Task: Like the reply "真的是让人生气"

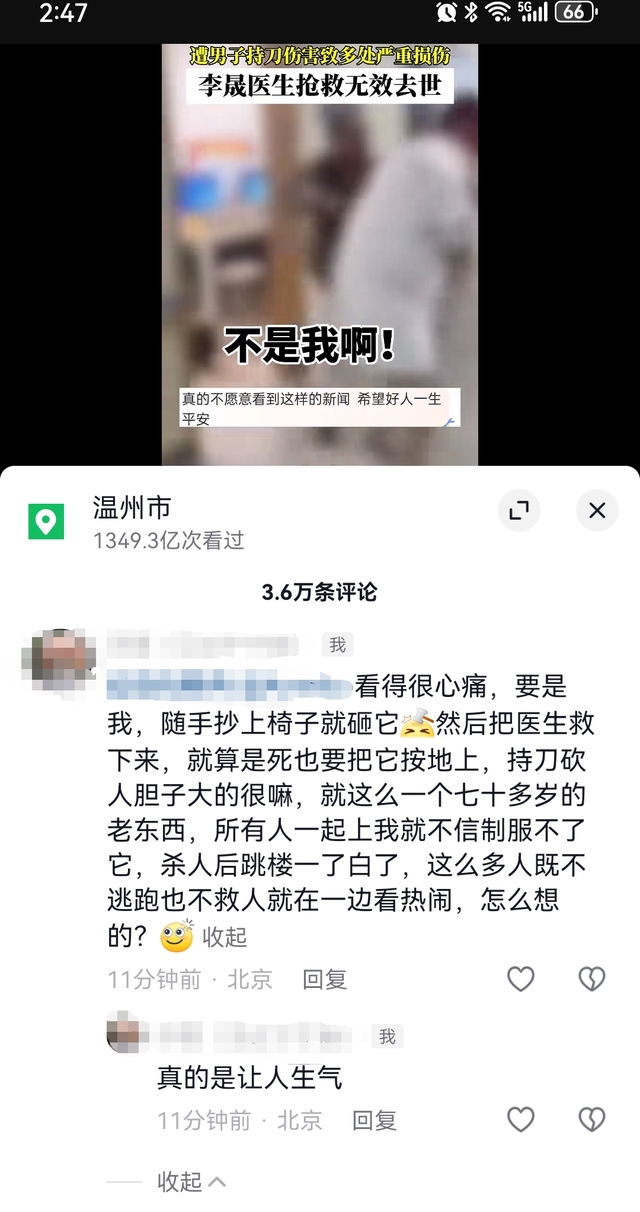Action: coord(521,1120)
